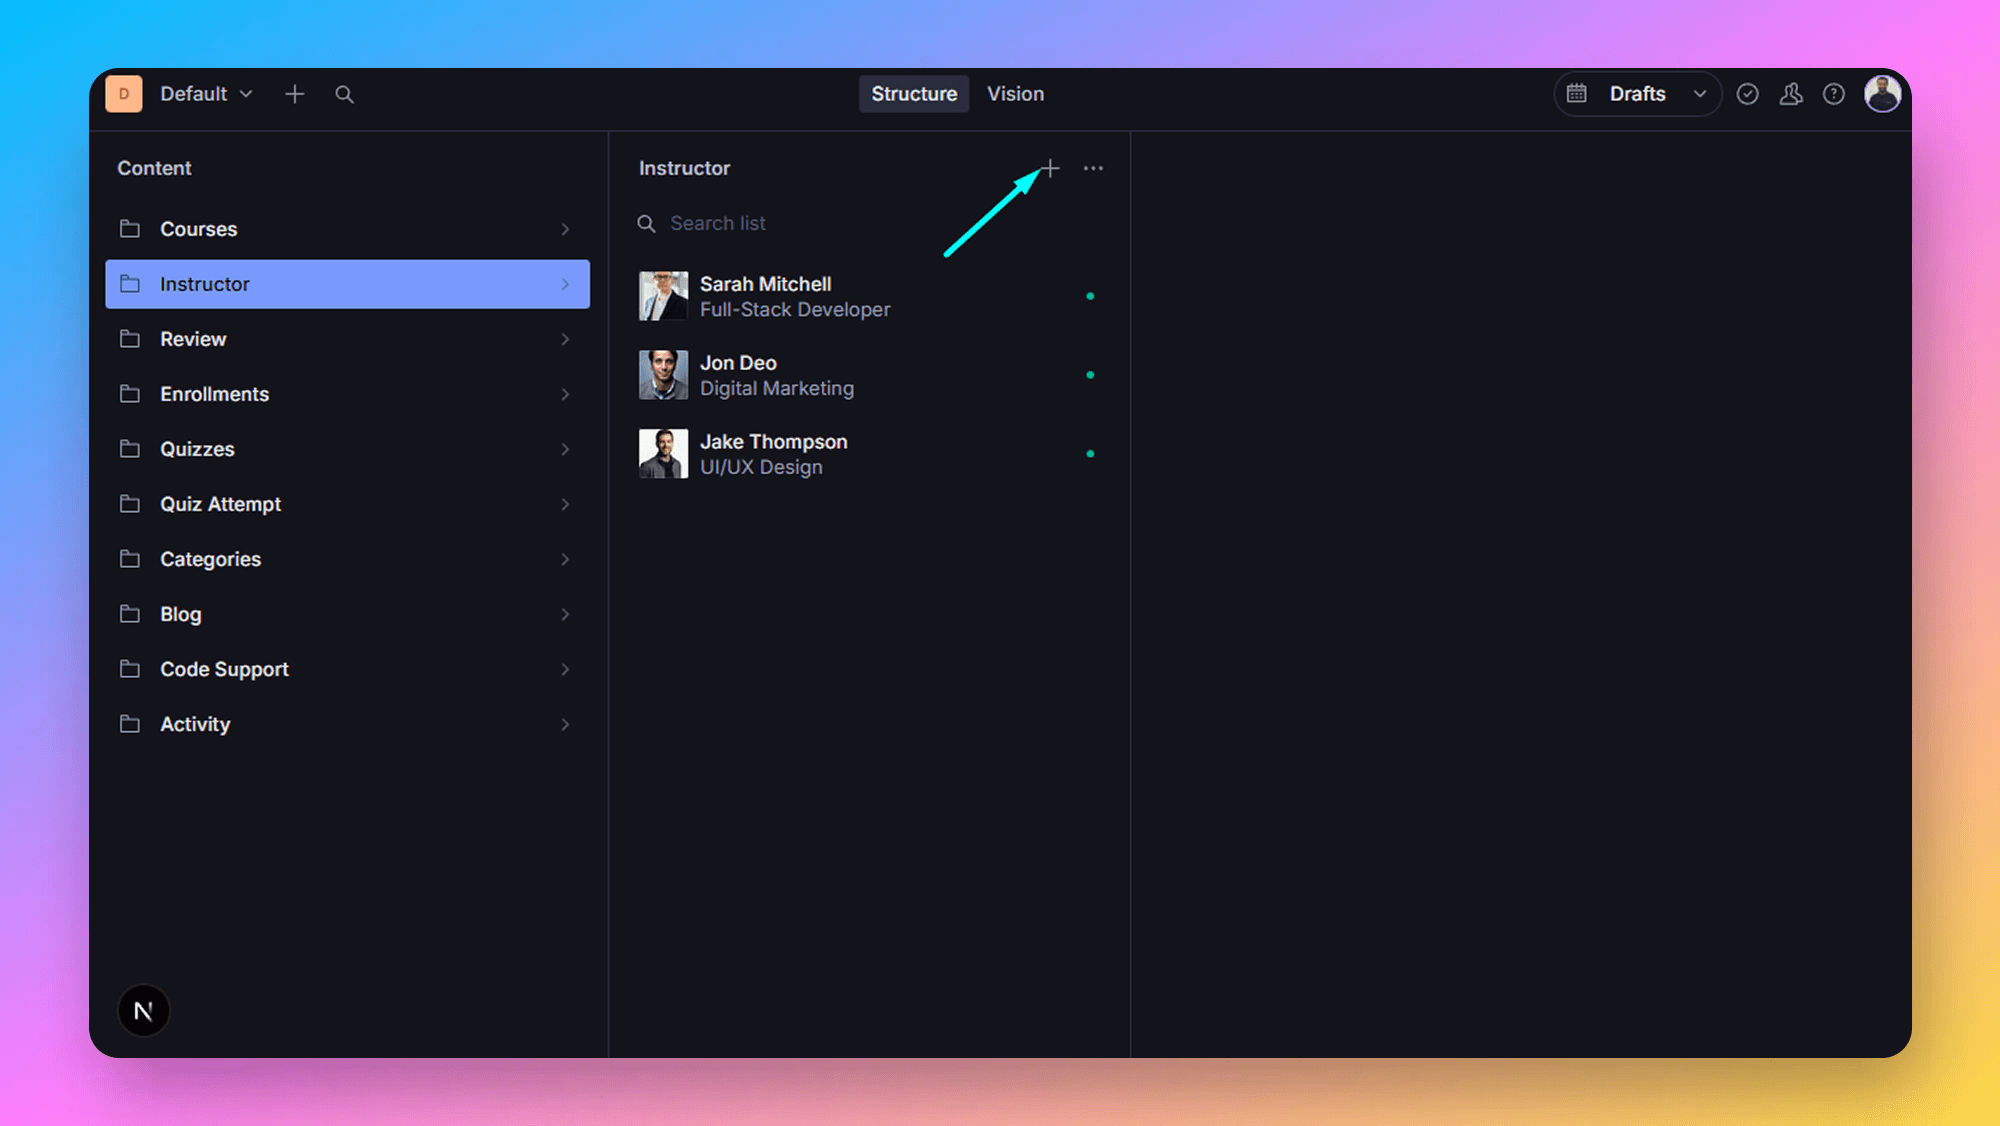Click the plus icon to add instructor
This screenshot has width=2000, height=1126.
pyautogui.click(x=1050, y=168)
